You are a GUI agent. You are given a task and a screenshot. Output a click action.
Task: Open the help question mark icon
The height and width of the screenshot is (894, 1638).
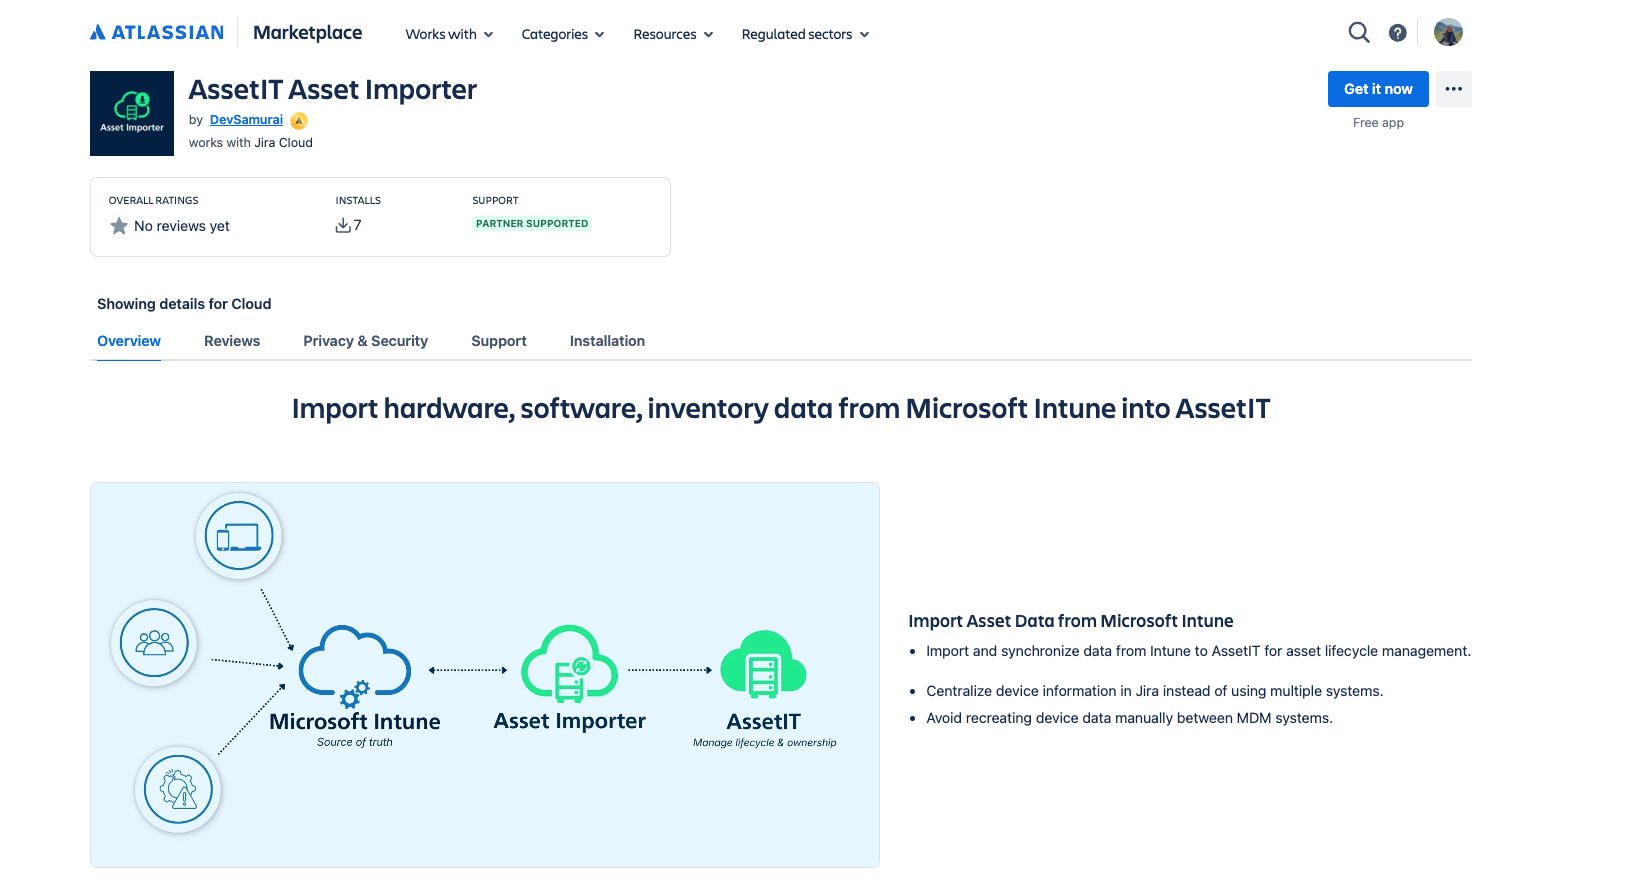click(1397, 33)
